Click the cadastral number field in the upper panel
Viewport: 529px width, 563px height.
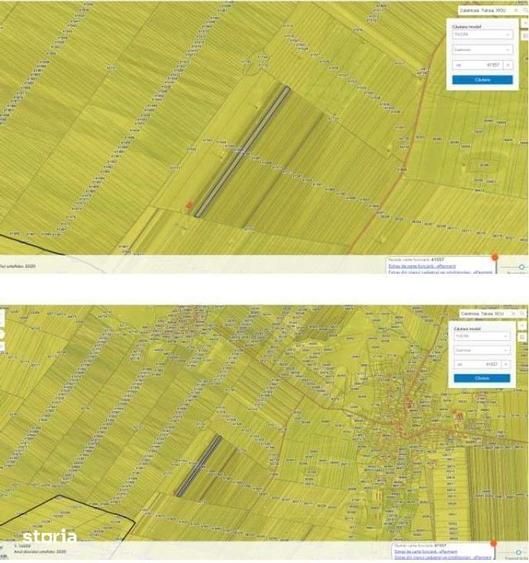478,65
